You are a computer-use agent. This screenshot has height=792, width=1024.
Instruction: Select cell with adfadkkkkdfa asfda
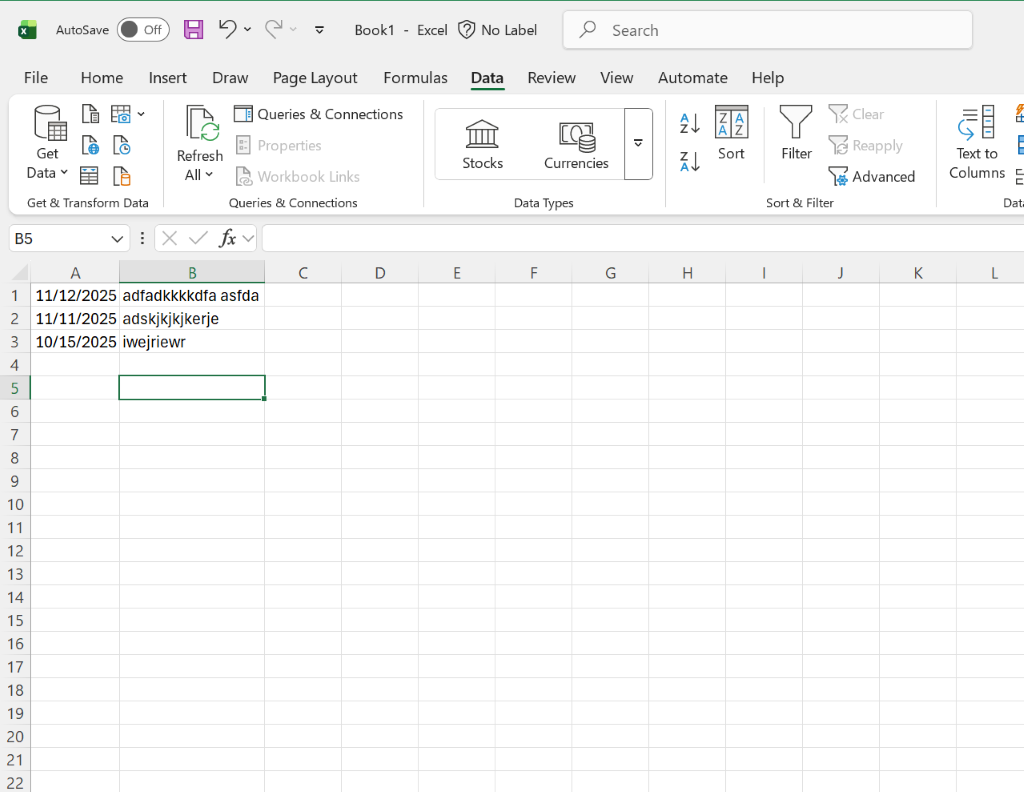pos(192,296)
